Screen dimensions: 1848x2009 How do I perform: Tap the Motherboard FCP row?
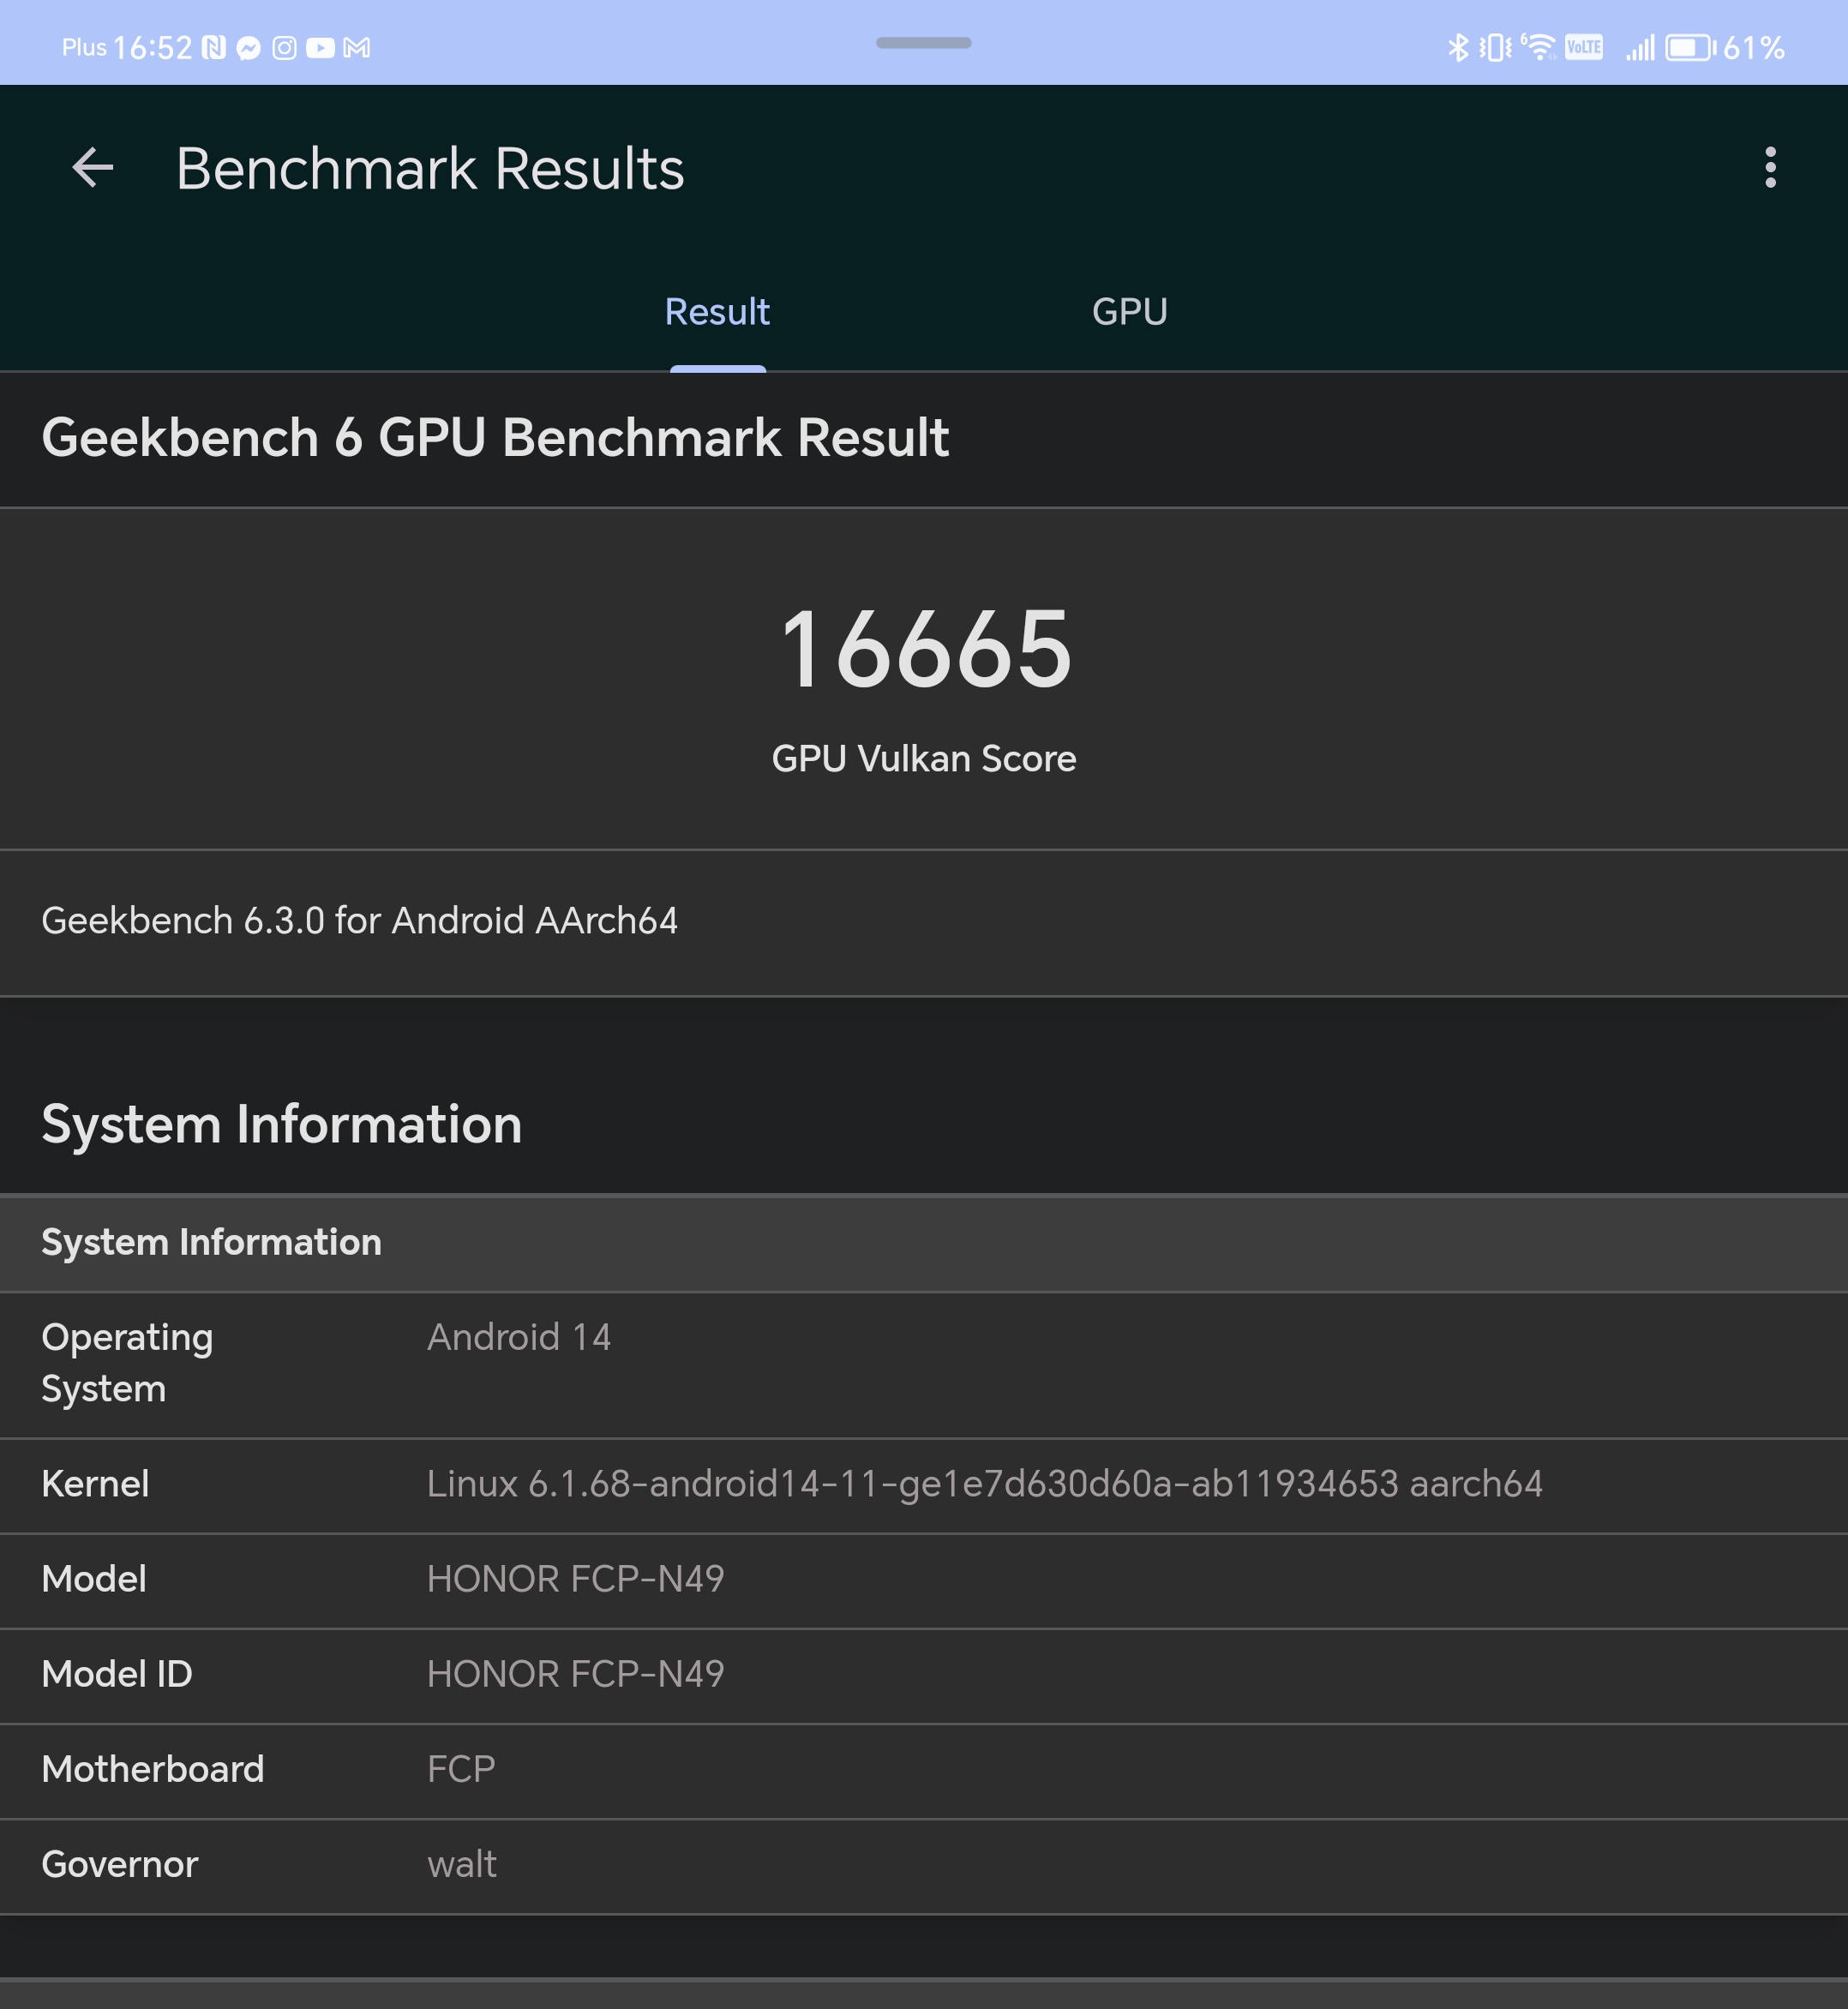coord(924,1769)
